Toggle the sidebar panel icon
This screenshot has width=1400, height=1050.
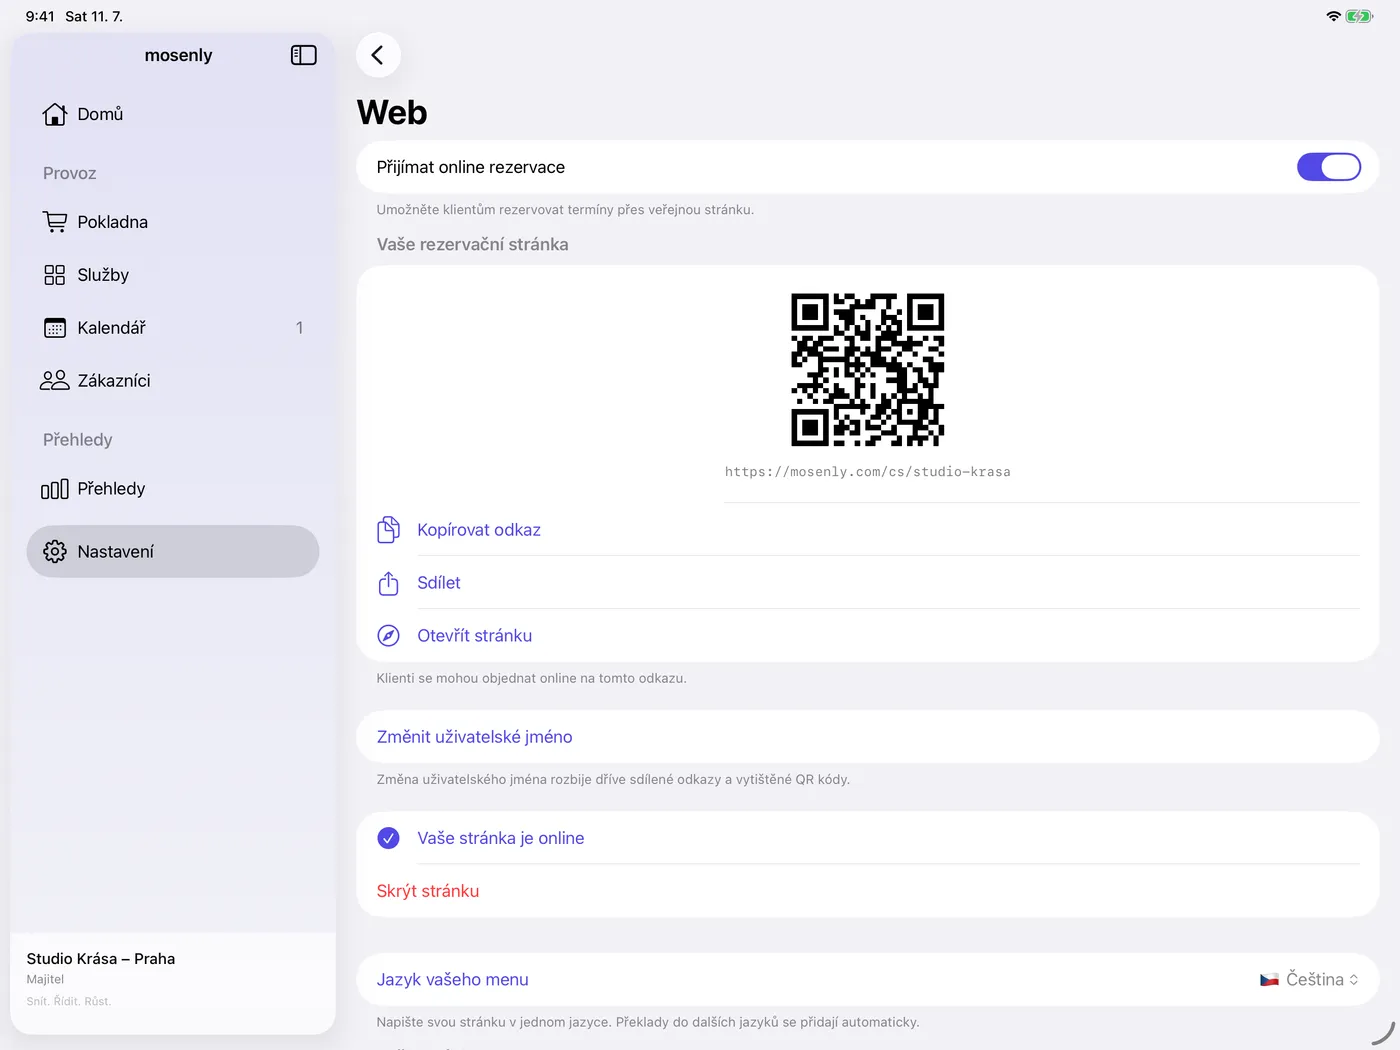tap(304, 55)
